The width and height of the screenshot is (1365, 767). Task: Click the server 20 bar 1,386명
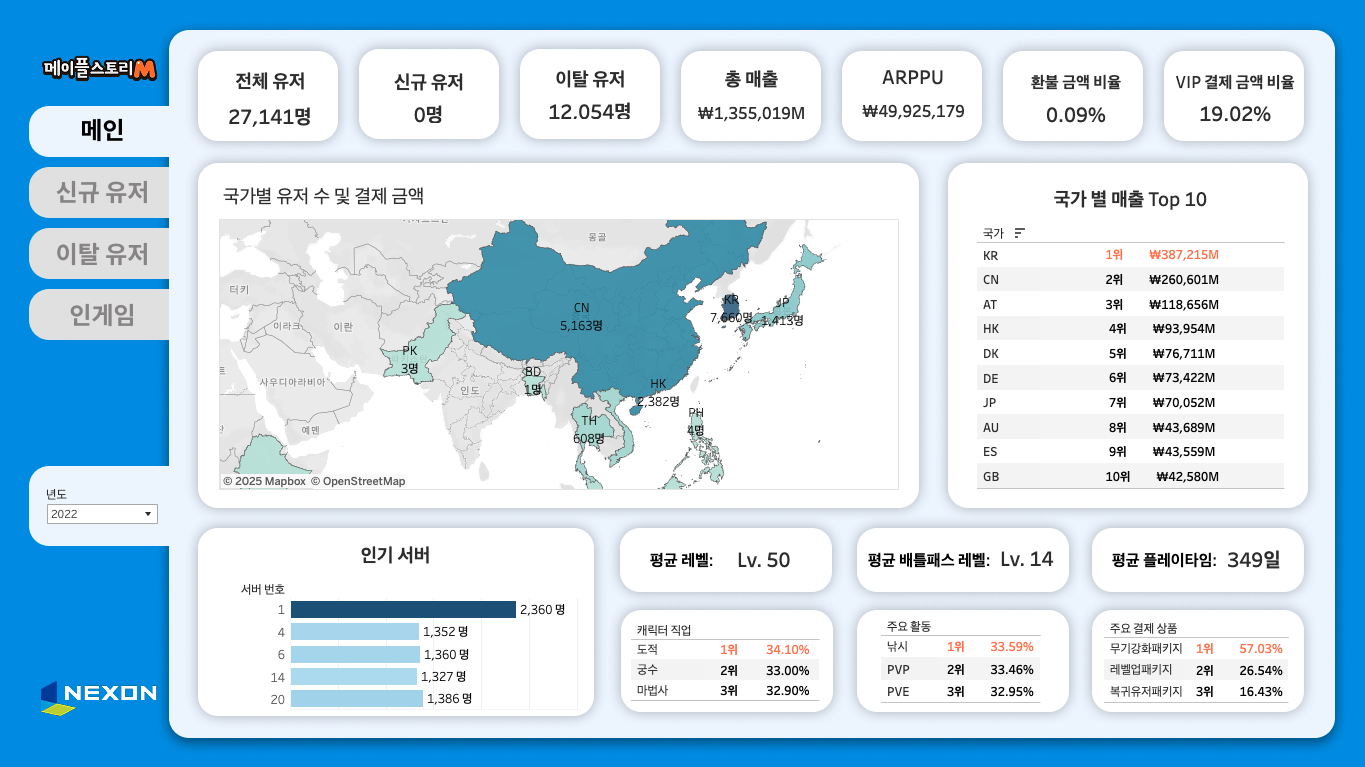click(x=357, y=699)
